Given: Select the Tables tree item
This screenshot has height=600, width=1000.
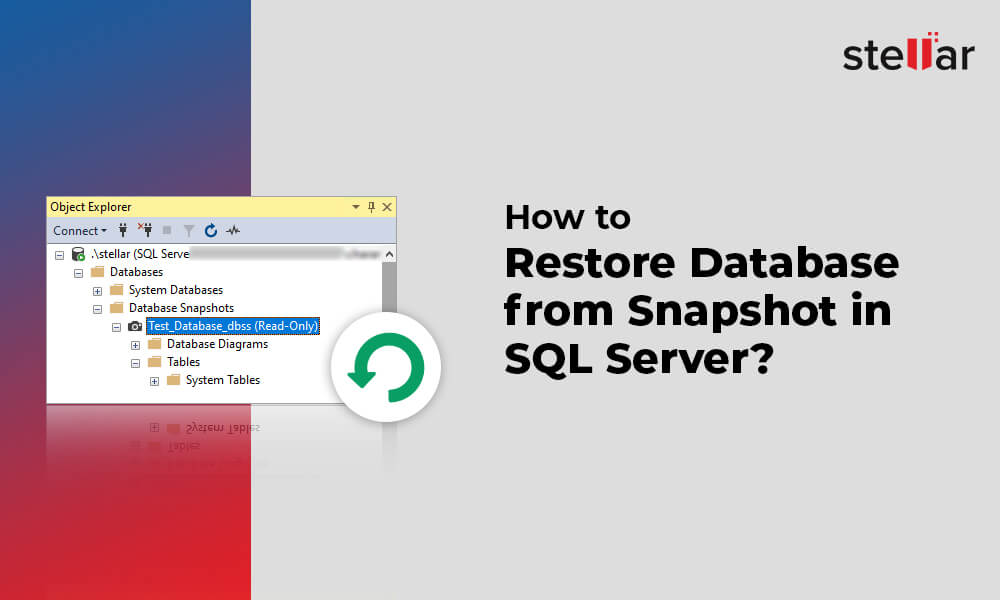Looking at the screenshot, I should [x=185, y=361].
